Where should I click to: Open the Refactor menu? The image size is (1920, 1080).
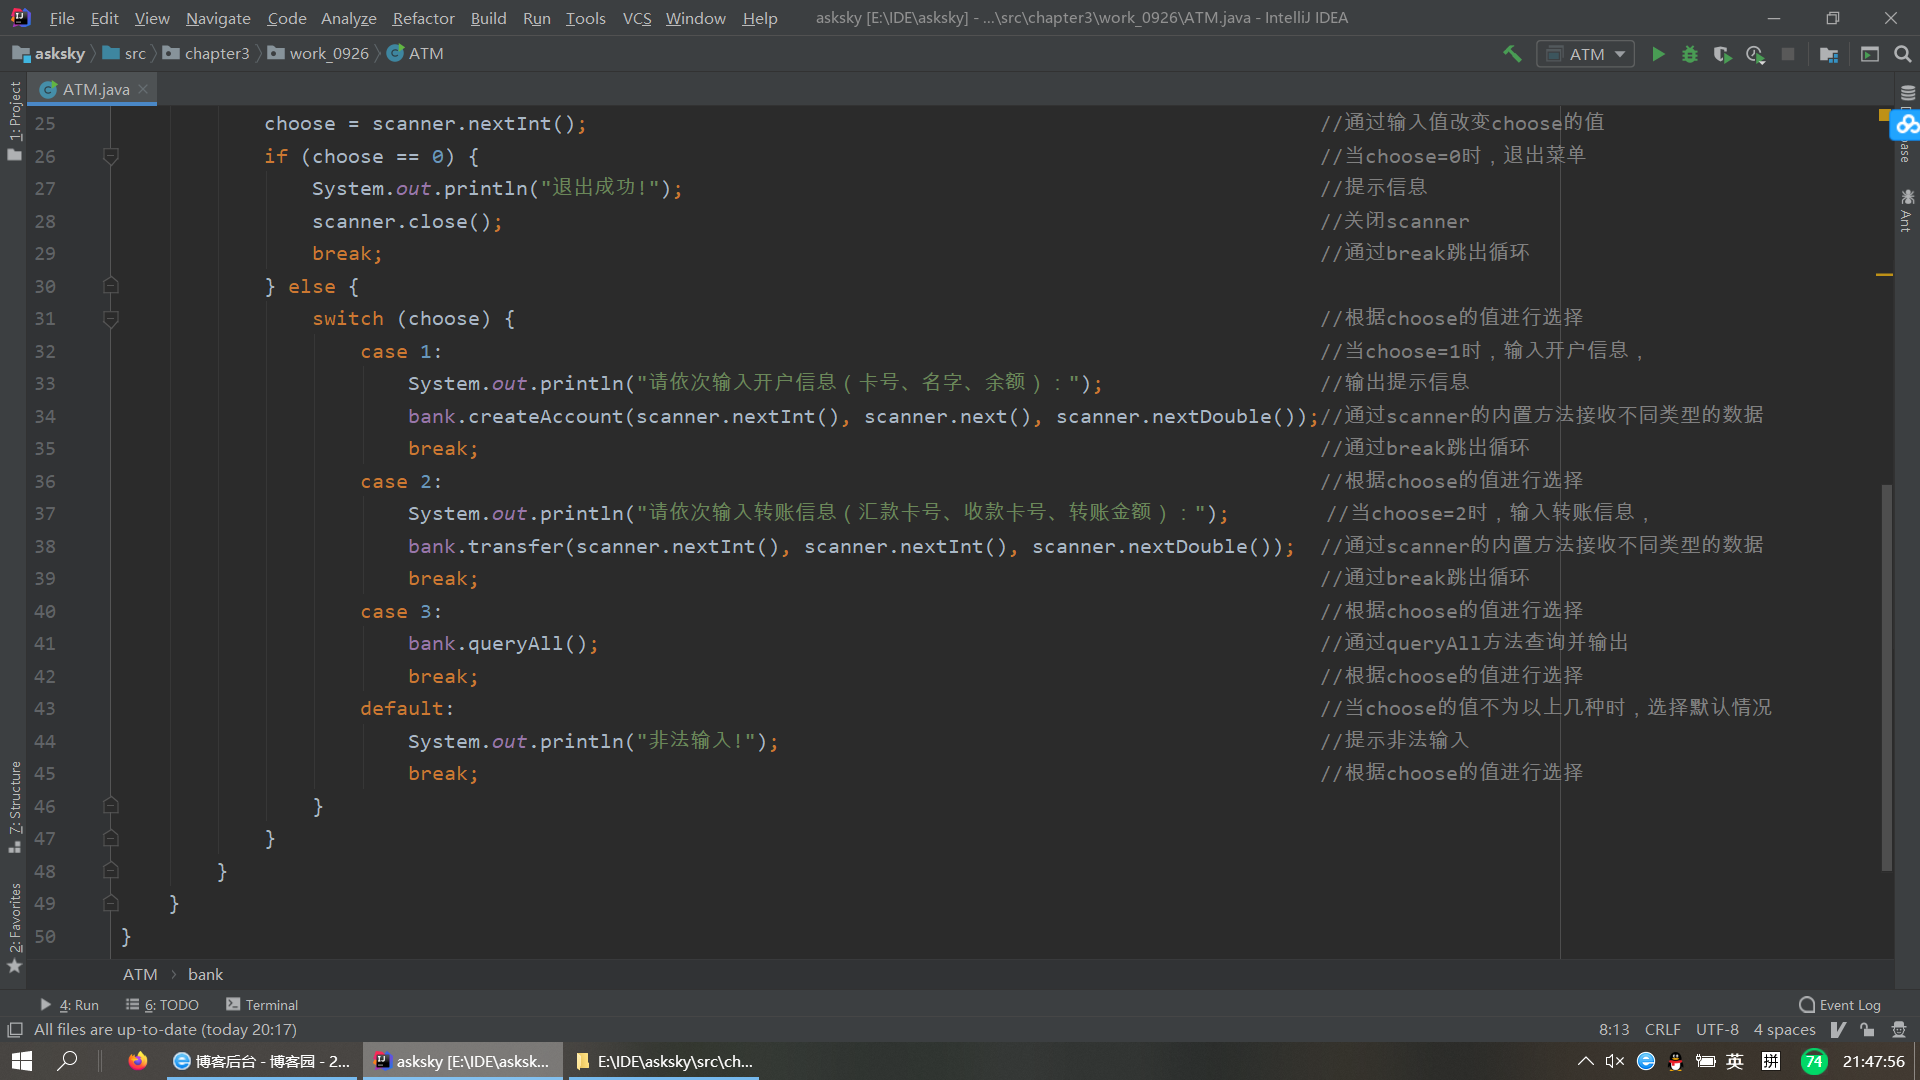click(x=423, y=18)
